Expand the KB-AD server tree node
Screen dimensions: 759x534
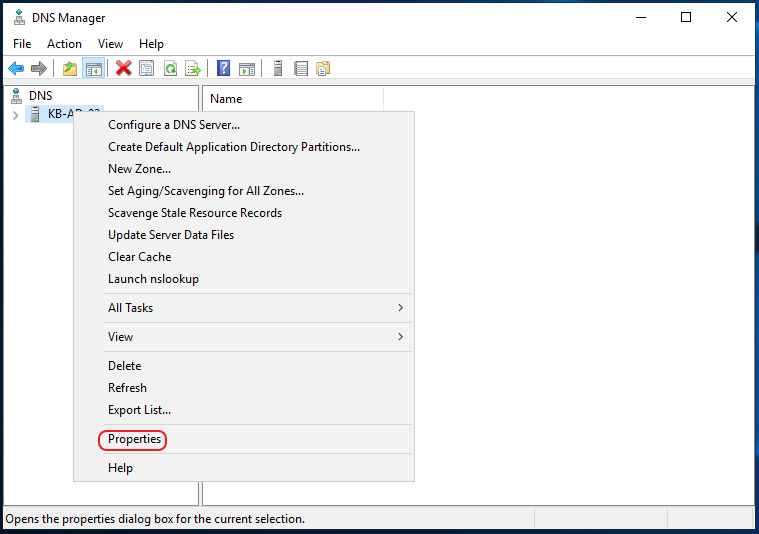pyautogui.click(x=15, y=115)
